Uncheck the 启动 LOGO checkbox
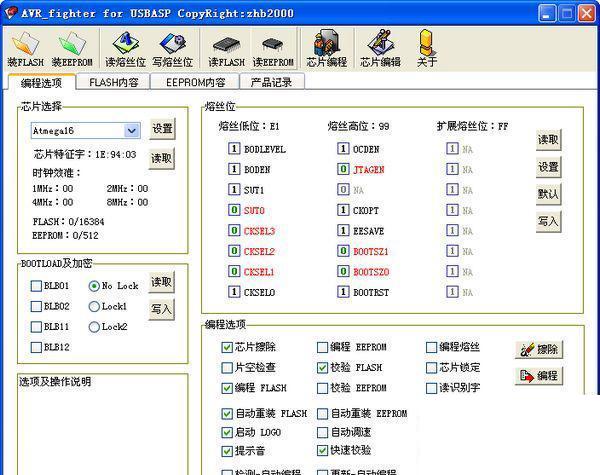The image size is (600, 475). pos(227,433)
